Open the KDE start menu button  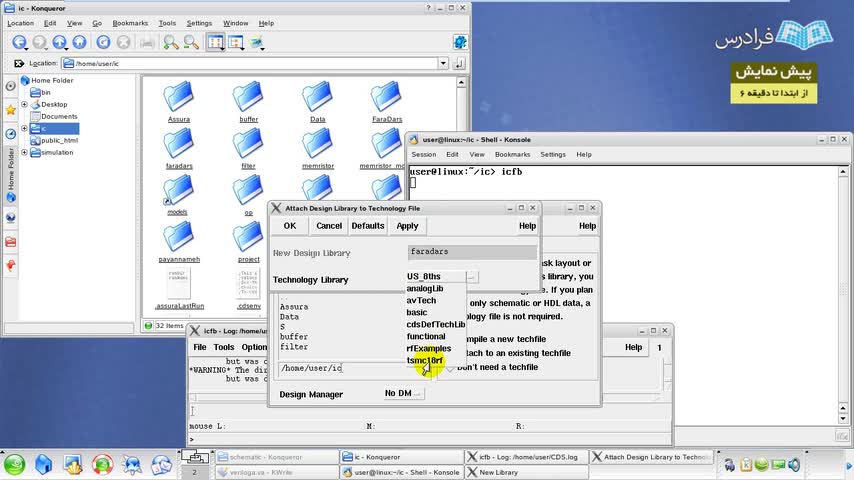[15, 465]
